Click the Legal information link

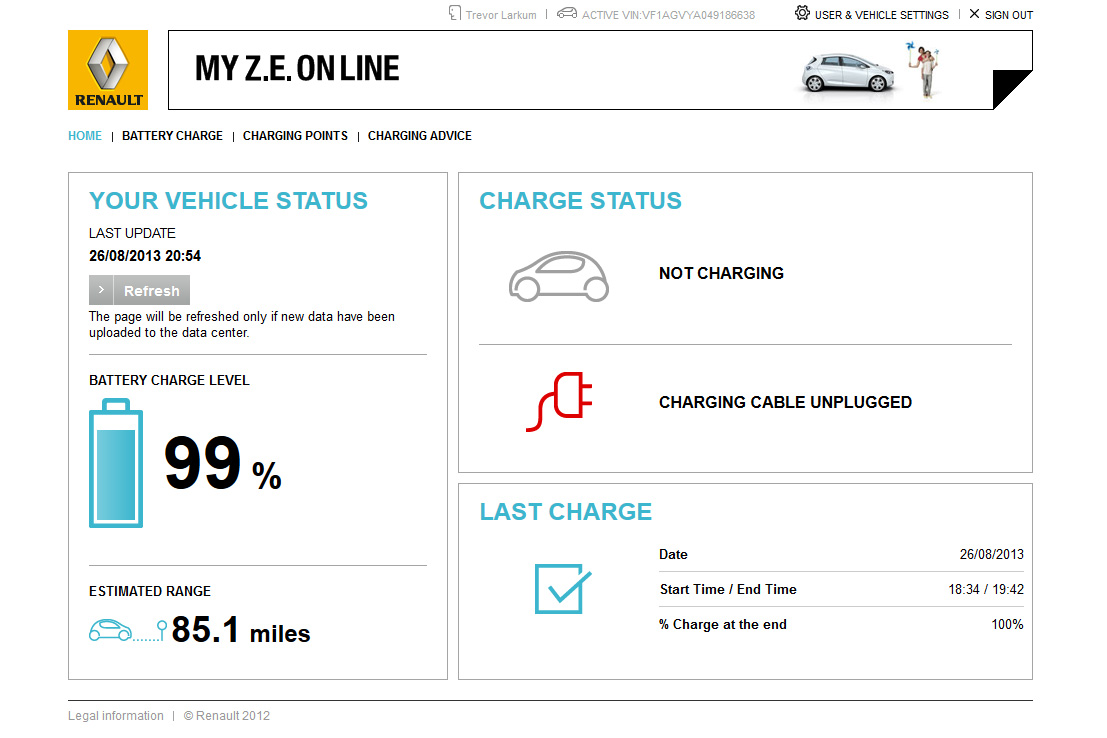[x=116, y=715]
